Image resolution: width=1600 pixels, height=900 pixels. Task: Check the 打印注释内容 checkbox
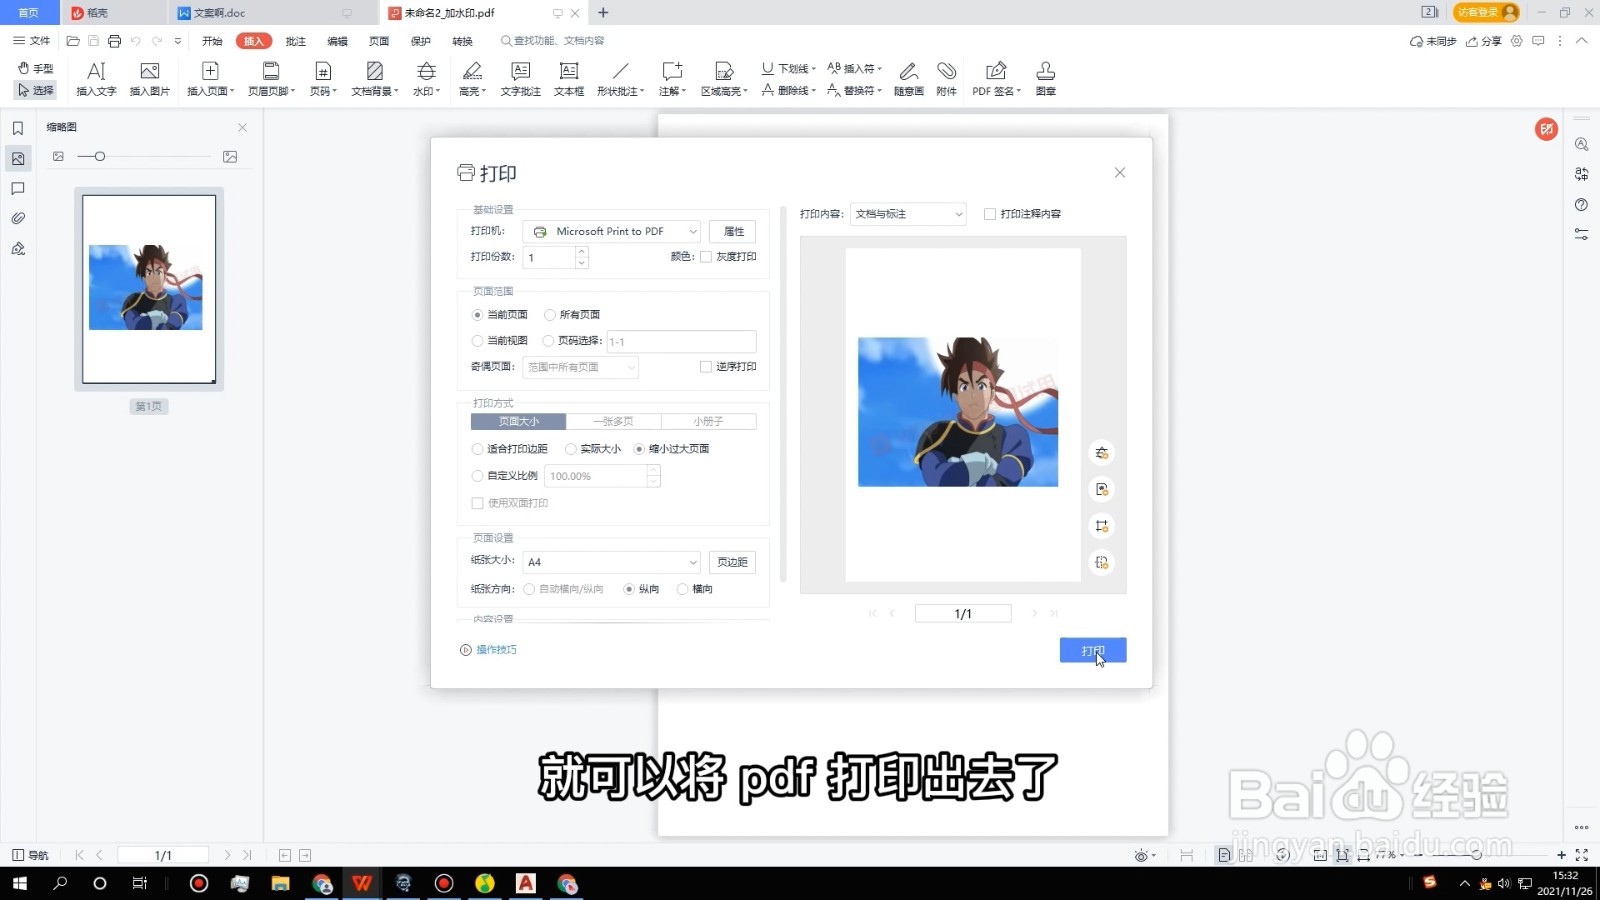(990, 214)
